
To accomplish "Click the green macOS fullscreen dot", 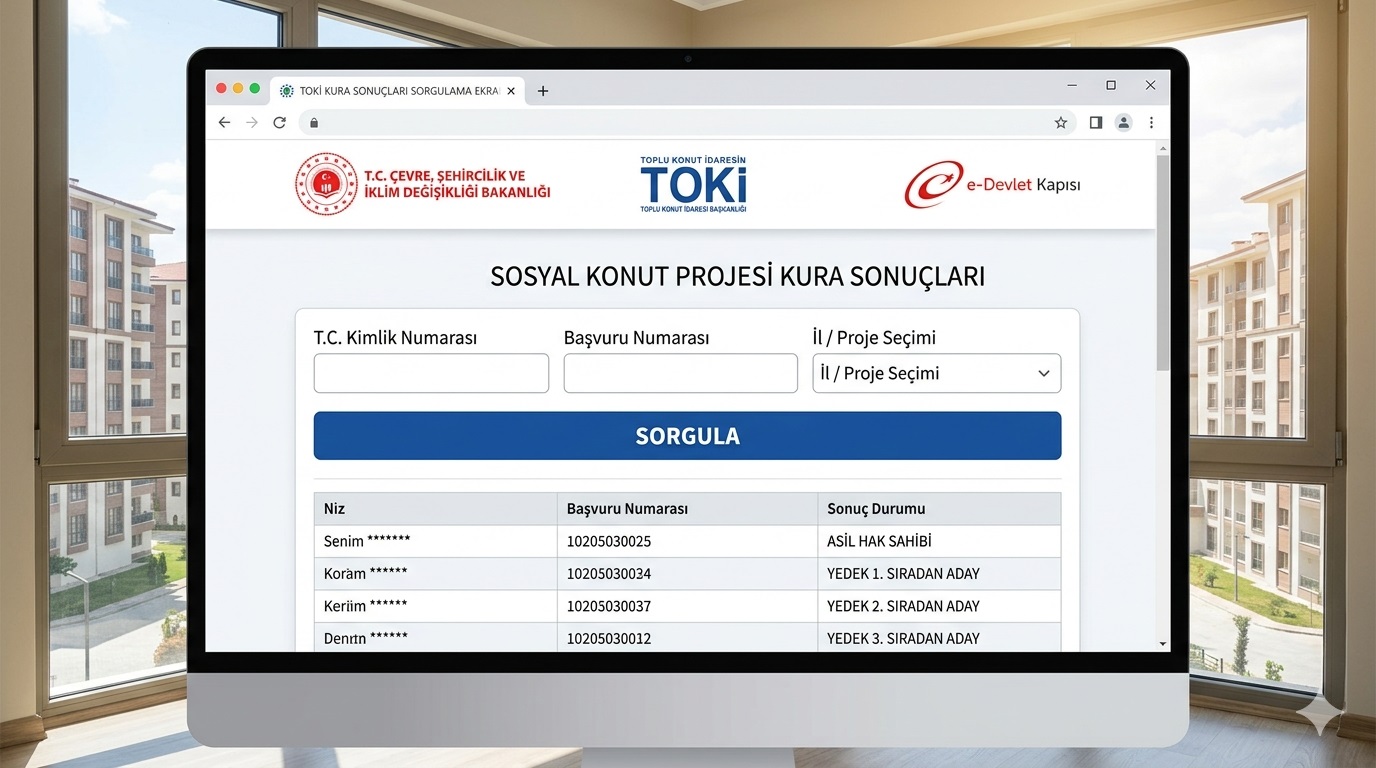I will click(255, 88).
